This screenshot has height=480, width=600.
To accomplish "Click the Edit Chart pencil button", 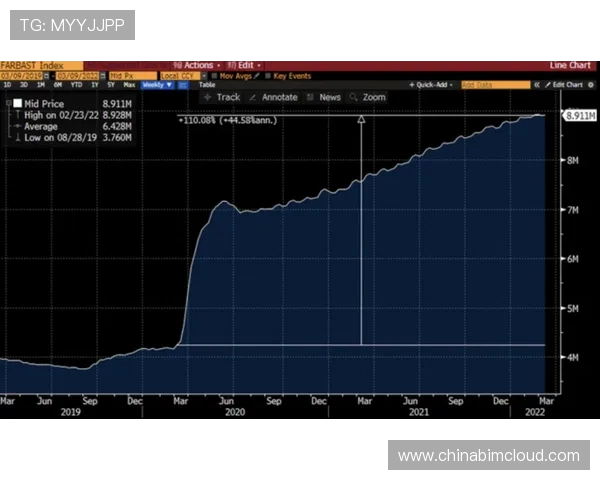I will click(x=566, y=85).
